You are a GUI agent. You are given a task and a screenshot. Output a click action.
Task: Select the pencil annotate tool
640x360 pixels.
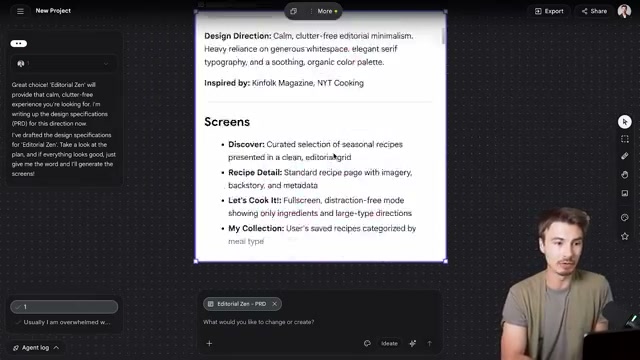(x=624, y=156)
